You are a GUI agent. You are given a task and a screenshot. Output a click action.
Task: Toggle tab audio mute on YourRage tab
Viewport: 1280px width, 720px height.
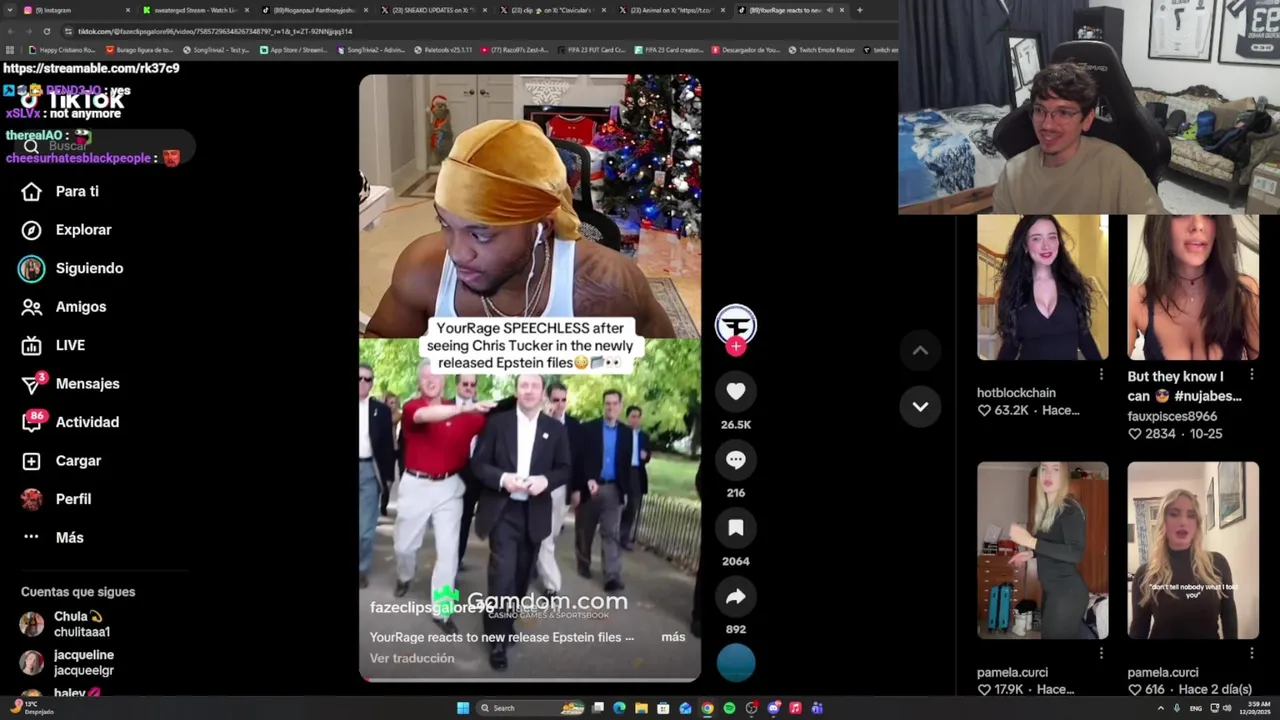(x=830, y=10)
